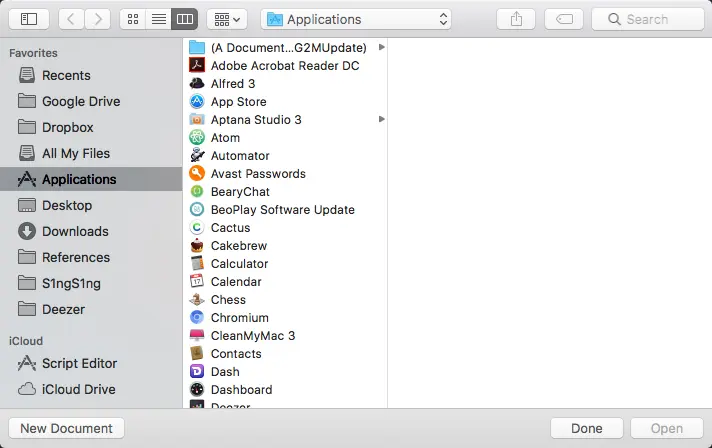Viewport: 712px width, 448px height.
Task: Click the Done button
Action: [587, 428]
